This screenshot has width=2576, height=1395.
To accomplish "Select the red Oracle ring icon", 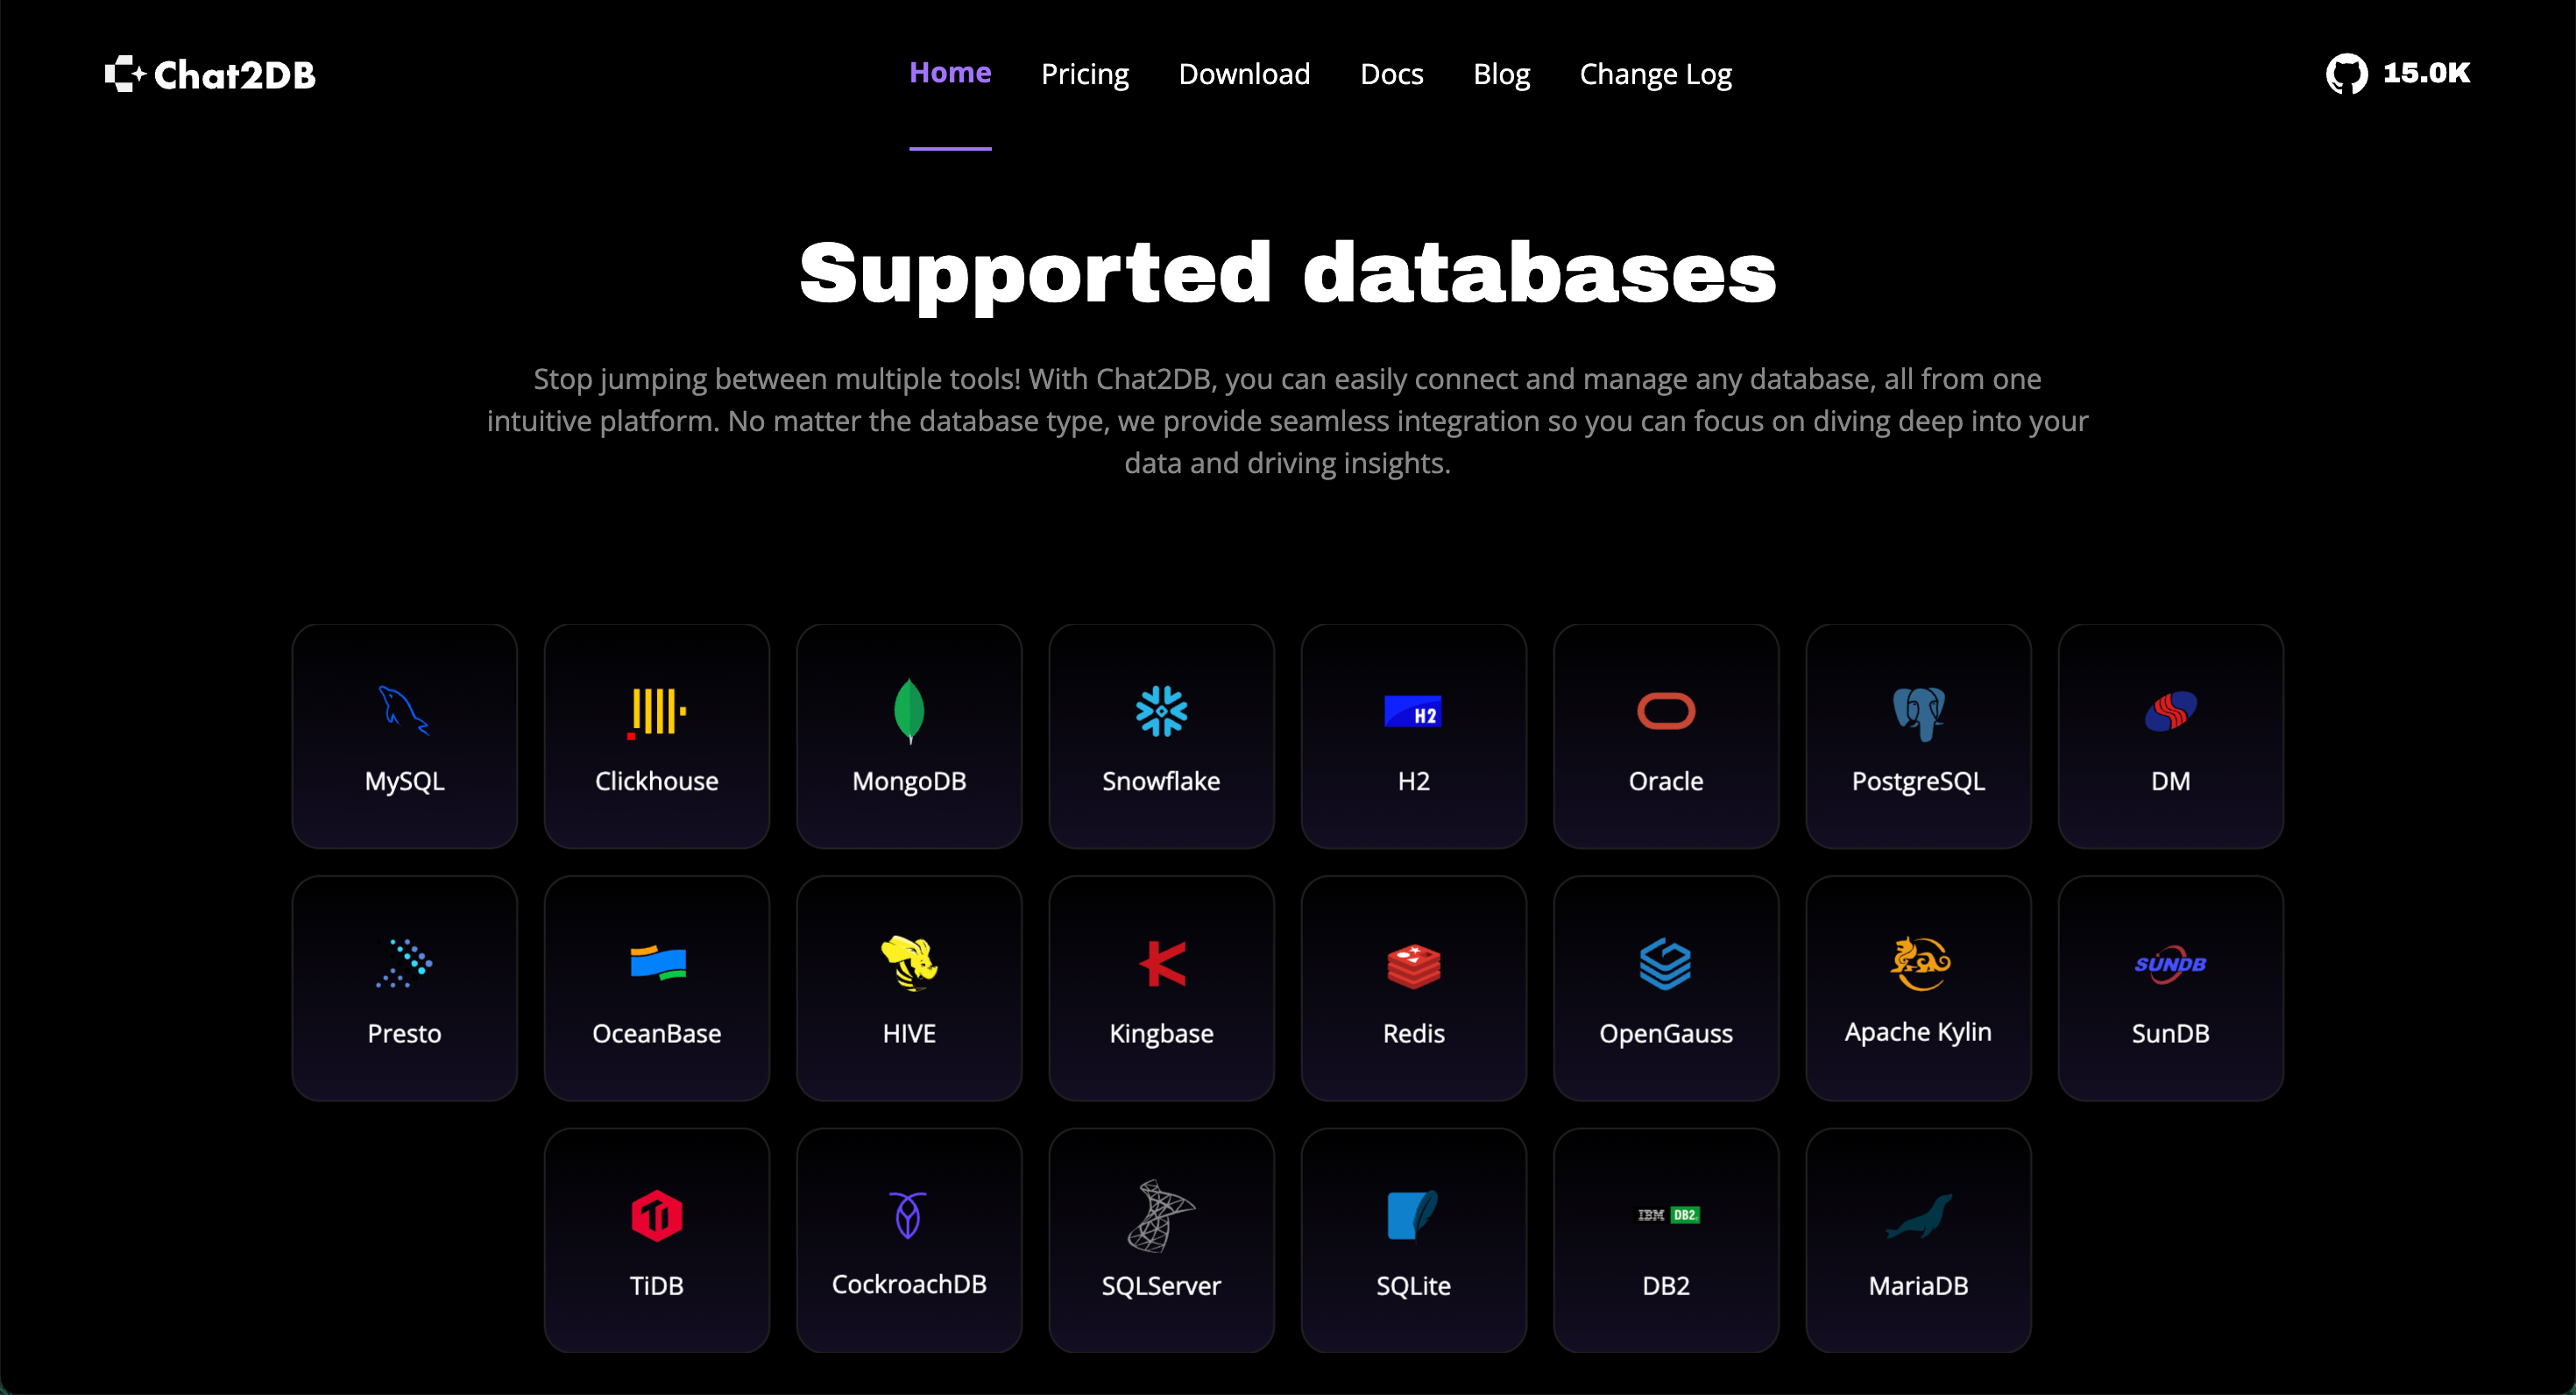I will pyautogui.click(x=1666, y=711).
